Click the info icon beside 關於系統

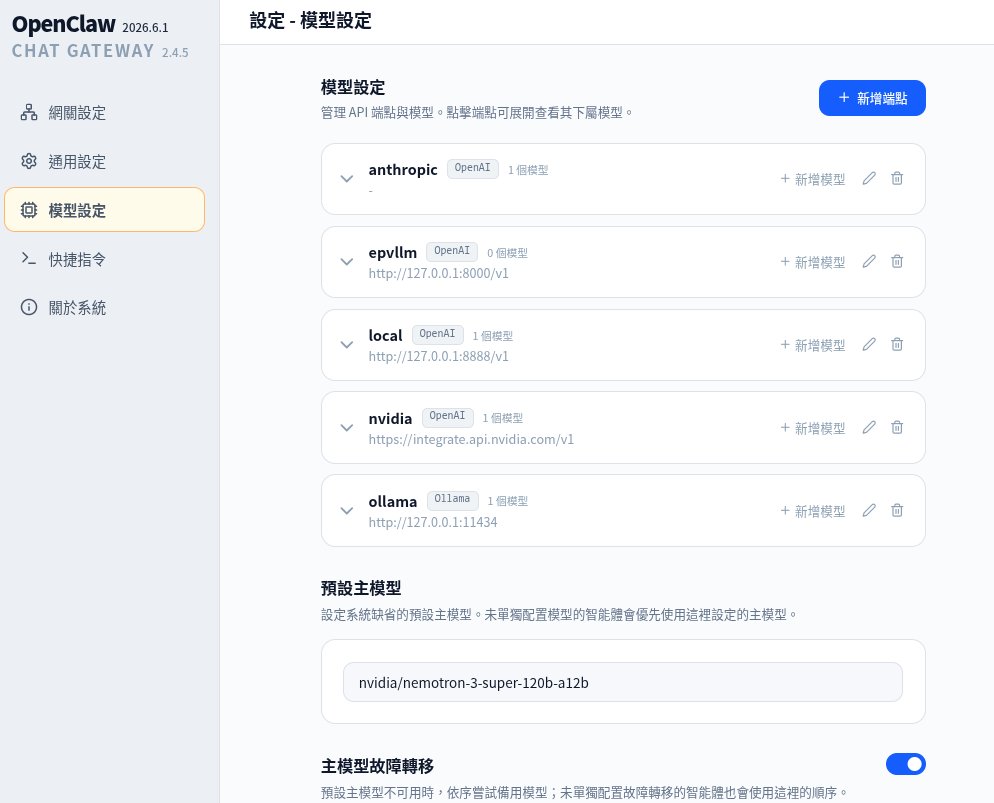(x=29, y=307)
